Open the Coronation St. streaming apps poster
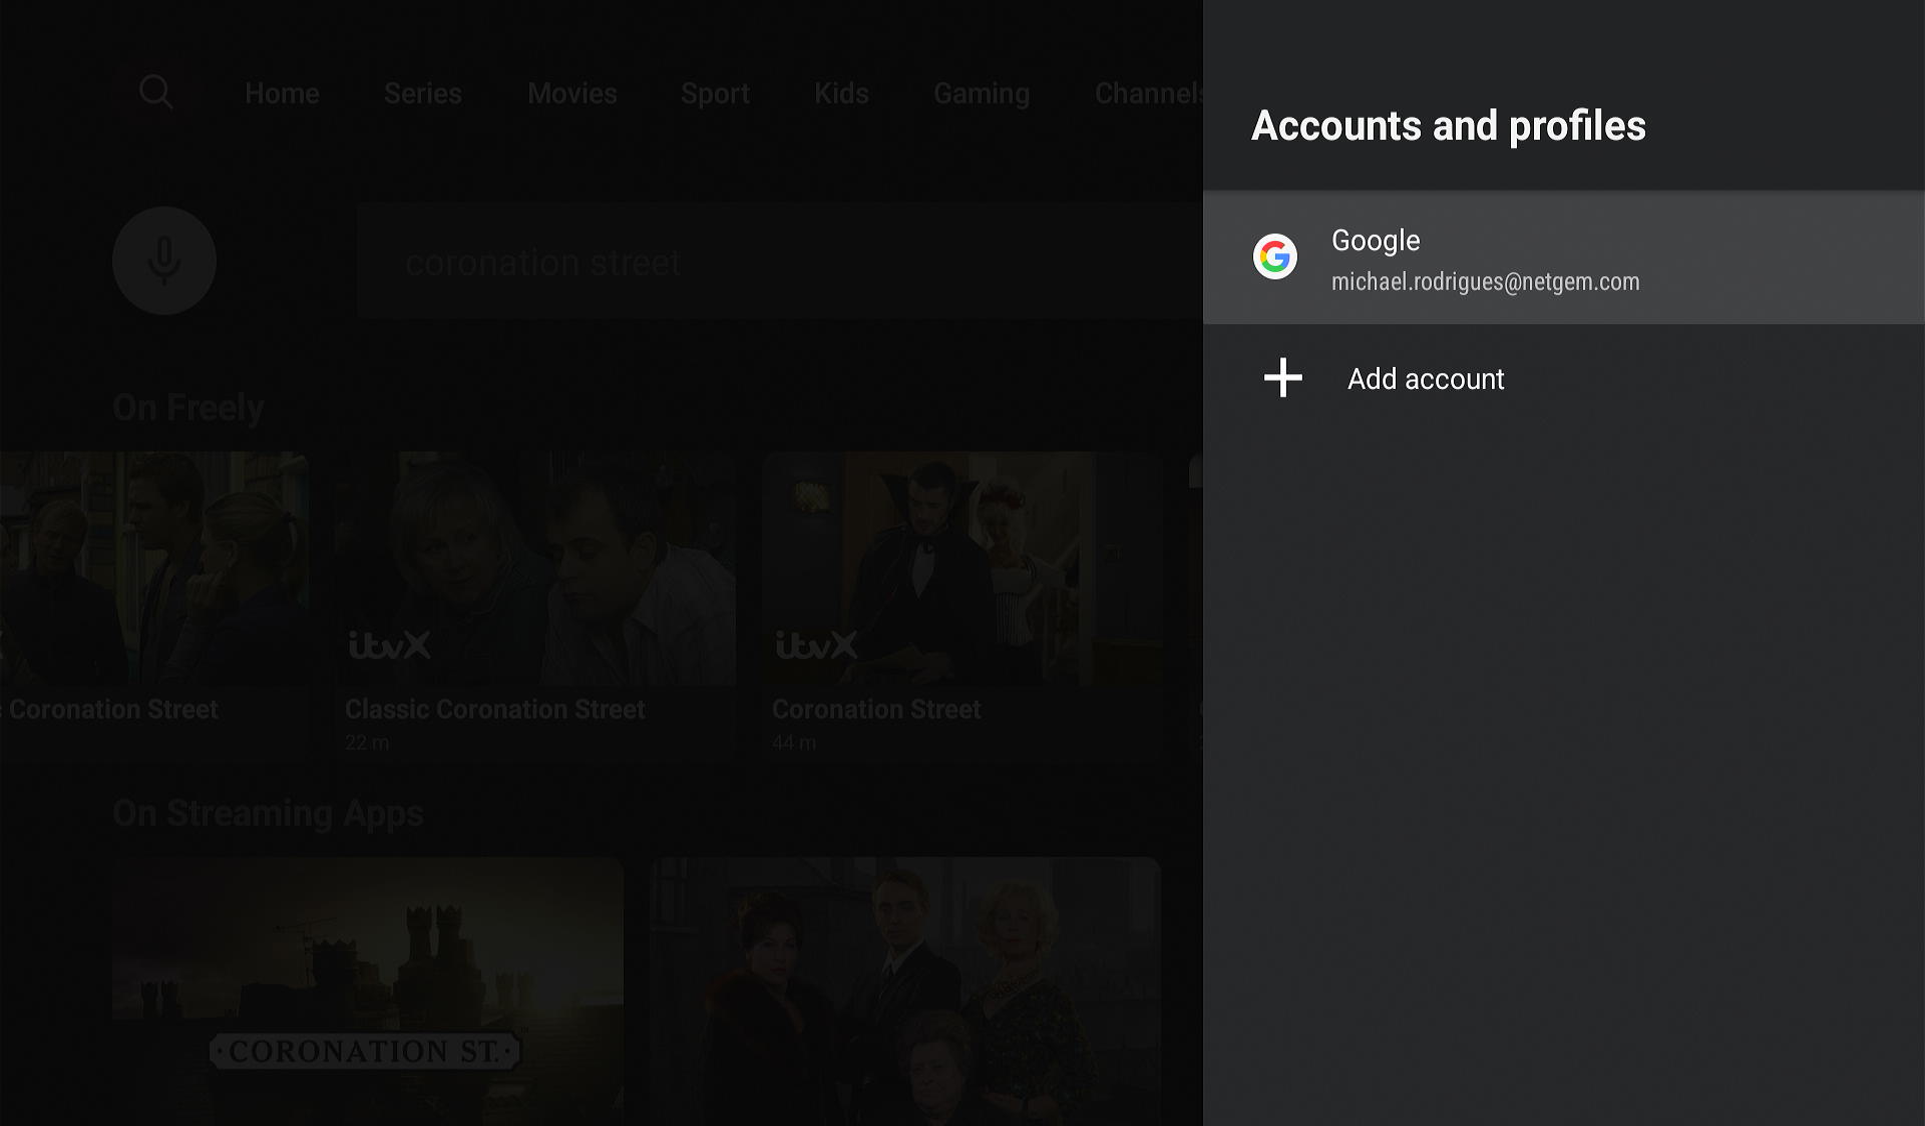 pyautogui.click(x=368, y=991)
